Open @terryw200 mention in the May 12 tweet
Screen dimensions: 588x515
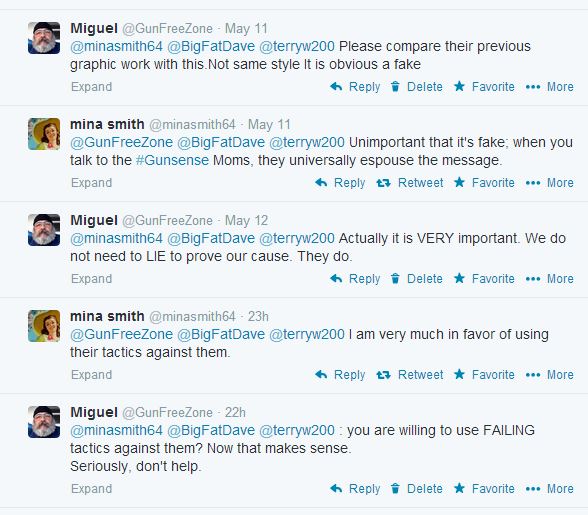tap(297, 239)
